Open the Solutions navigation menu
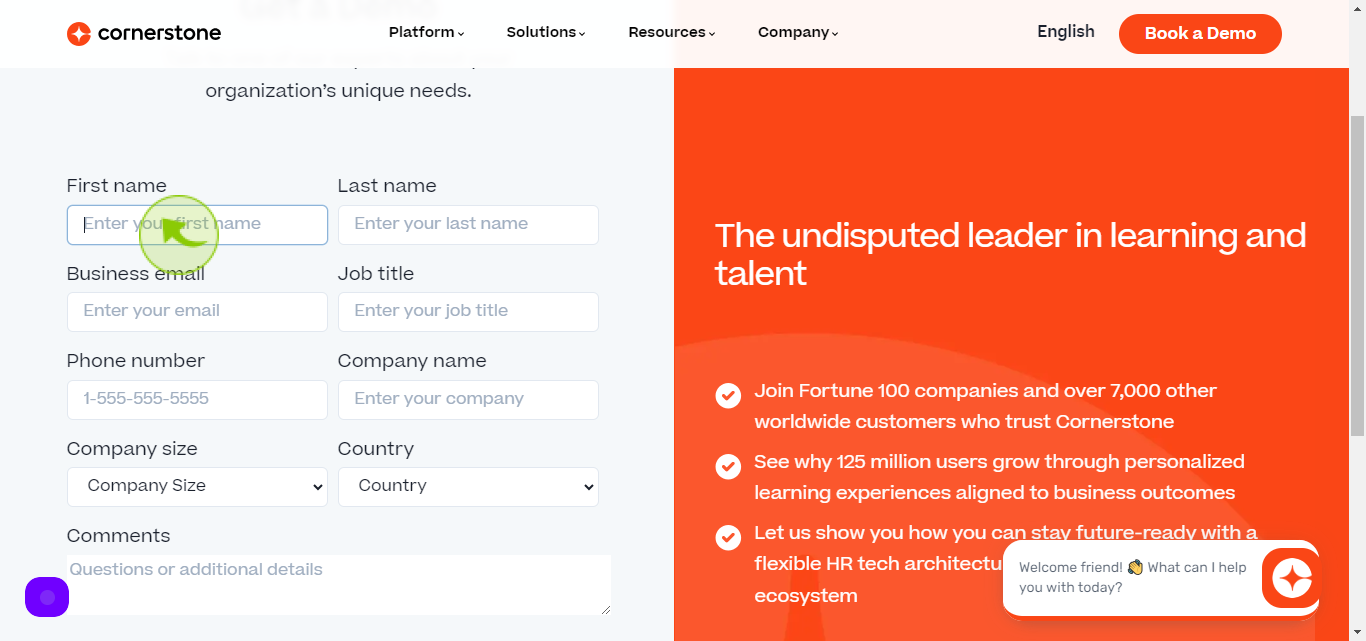Image resolution: width=1366 pixels, height=641 pixels. 545,32
